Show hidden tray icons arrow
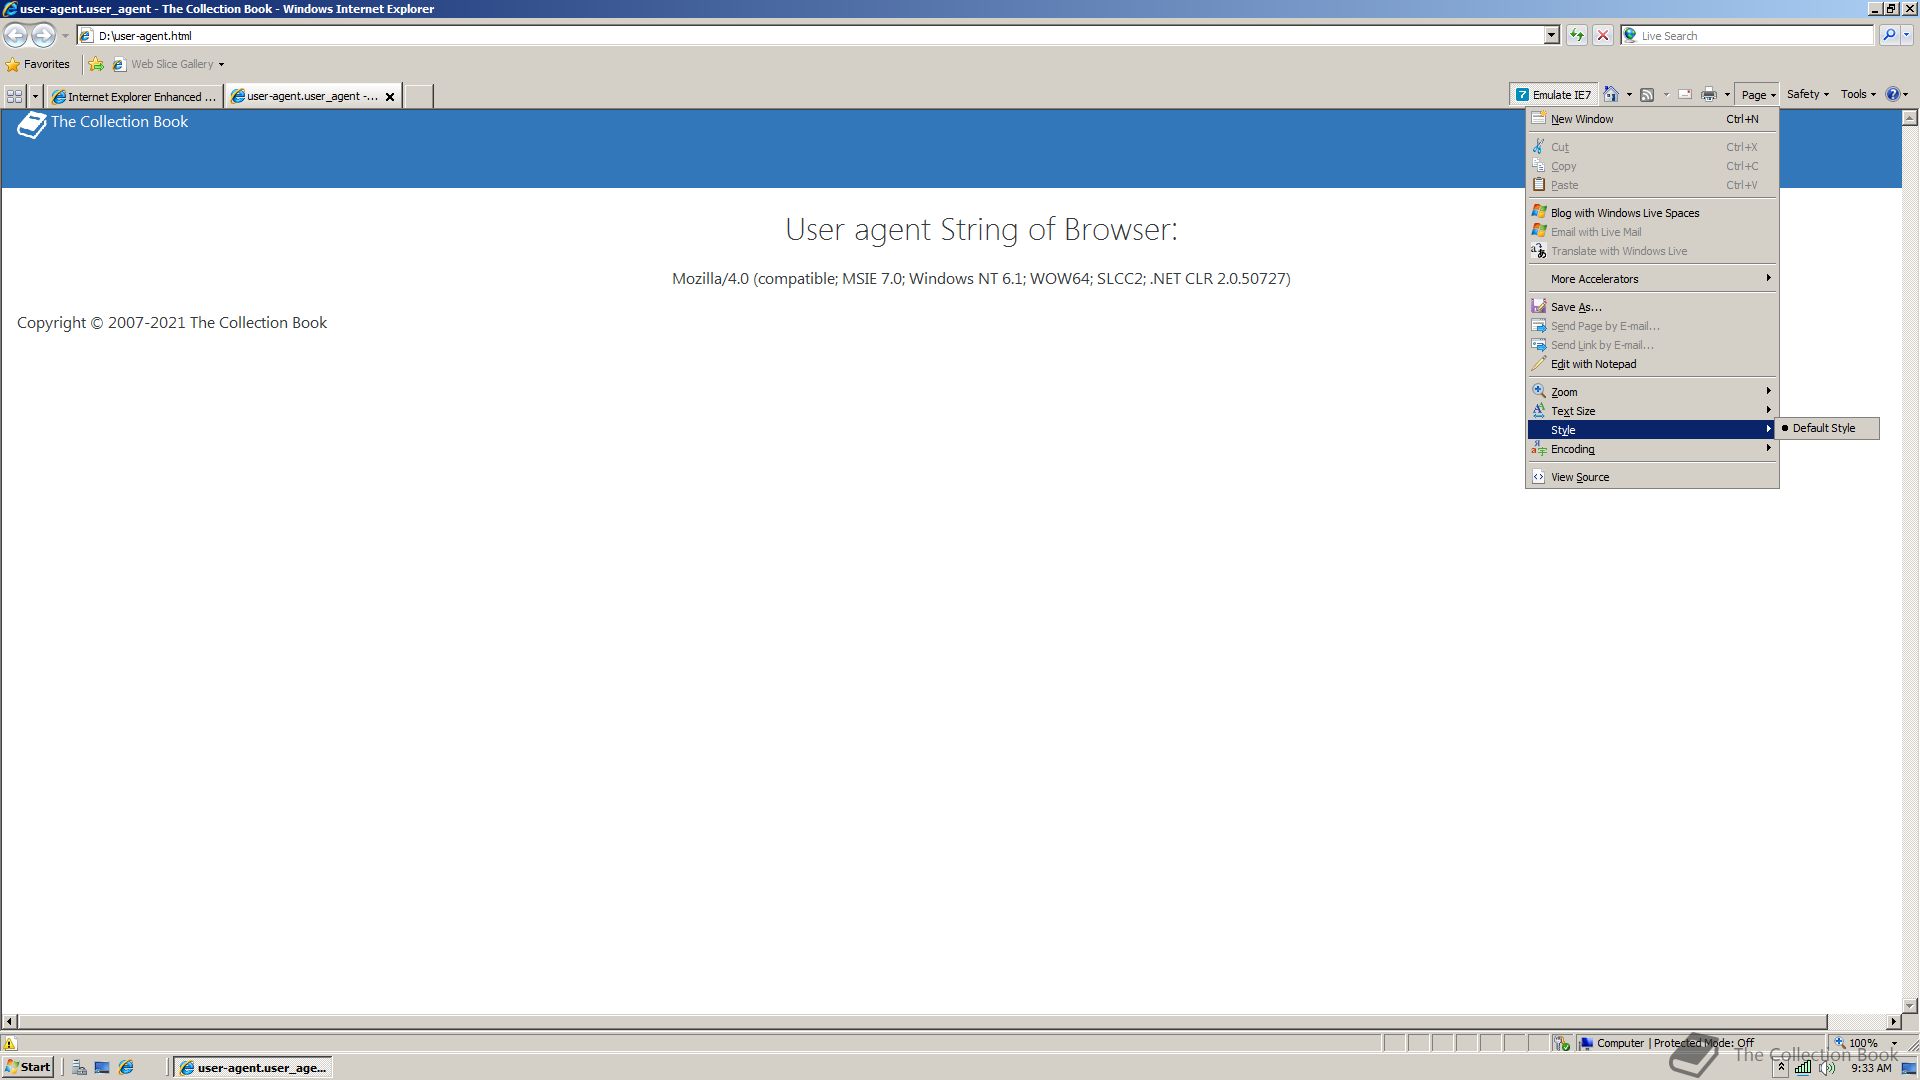1920x1080 pixels. [1780, 1068]
